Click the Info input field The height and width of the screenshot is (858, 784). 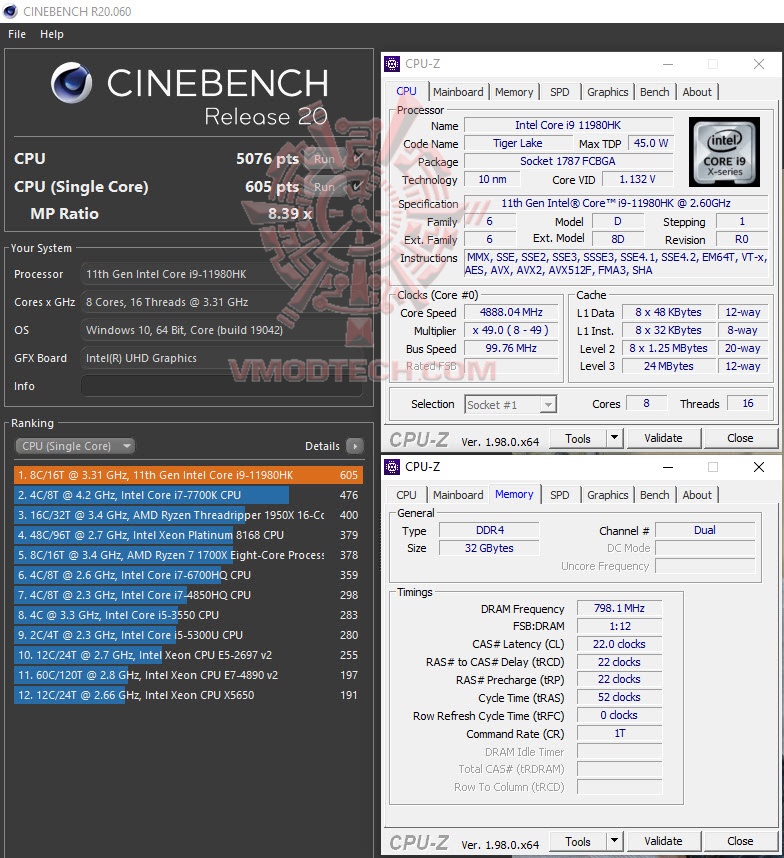[222, 386]
